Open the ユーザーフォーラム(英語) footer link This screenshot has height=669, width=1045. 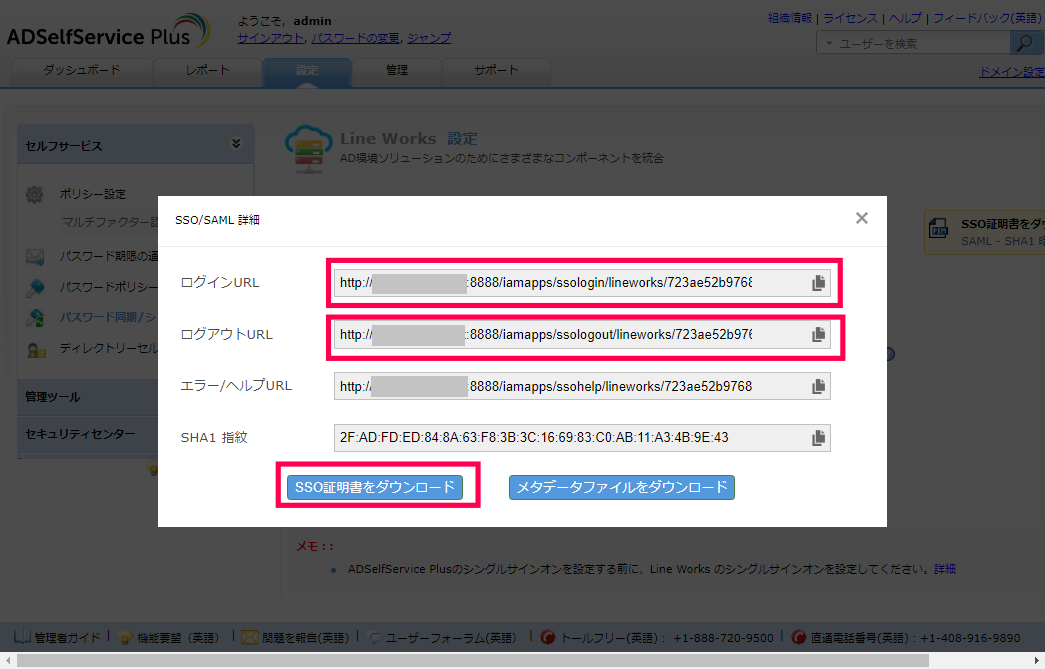click(451, 638)
